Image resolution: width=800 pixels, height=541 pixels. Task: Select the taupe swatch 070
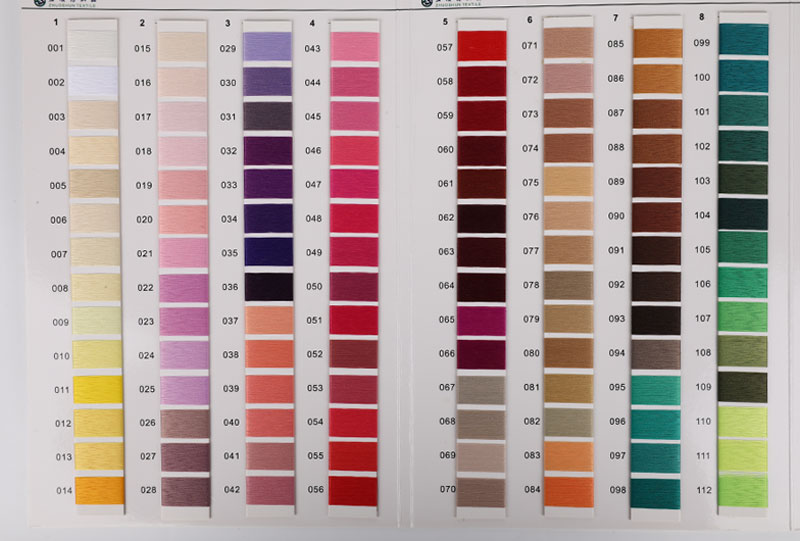tap(482, 489)
